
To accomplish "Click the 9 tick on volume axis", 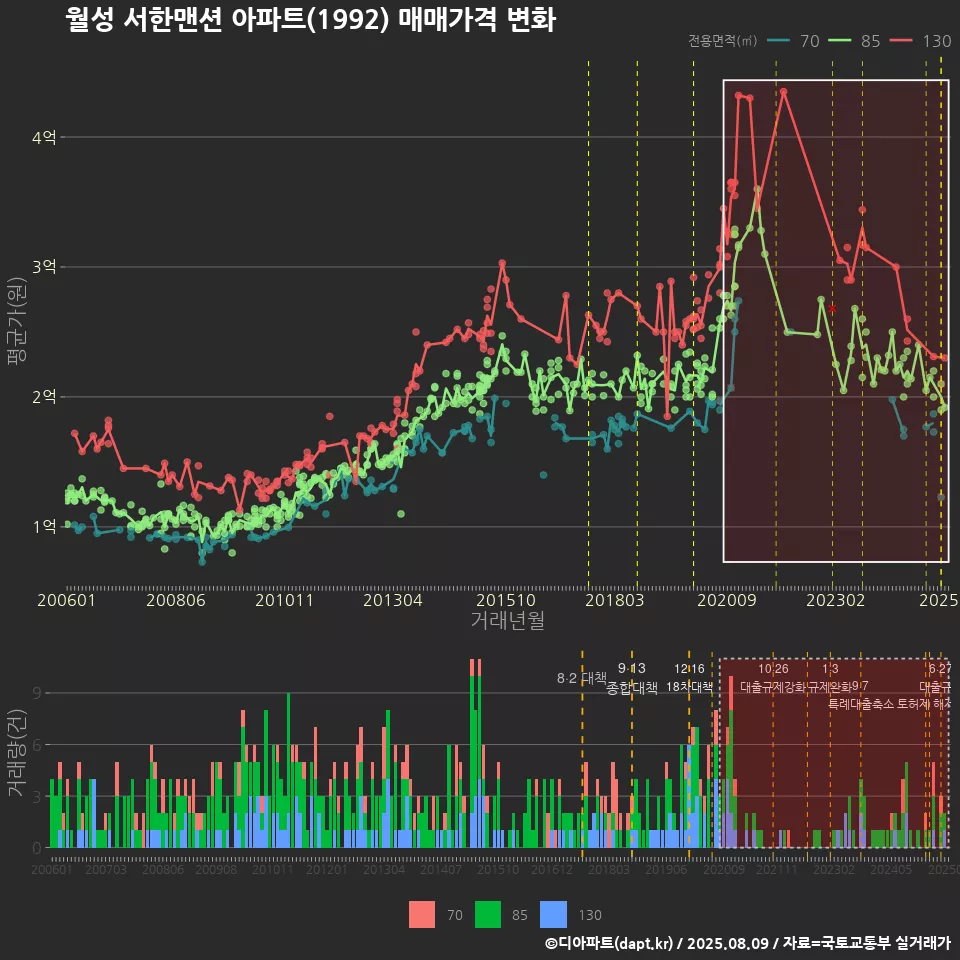I will tap(37, 693).
